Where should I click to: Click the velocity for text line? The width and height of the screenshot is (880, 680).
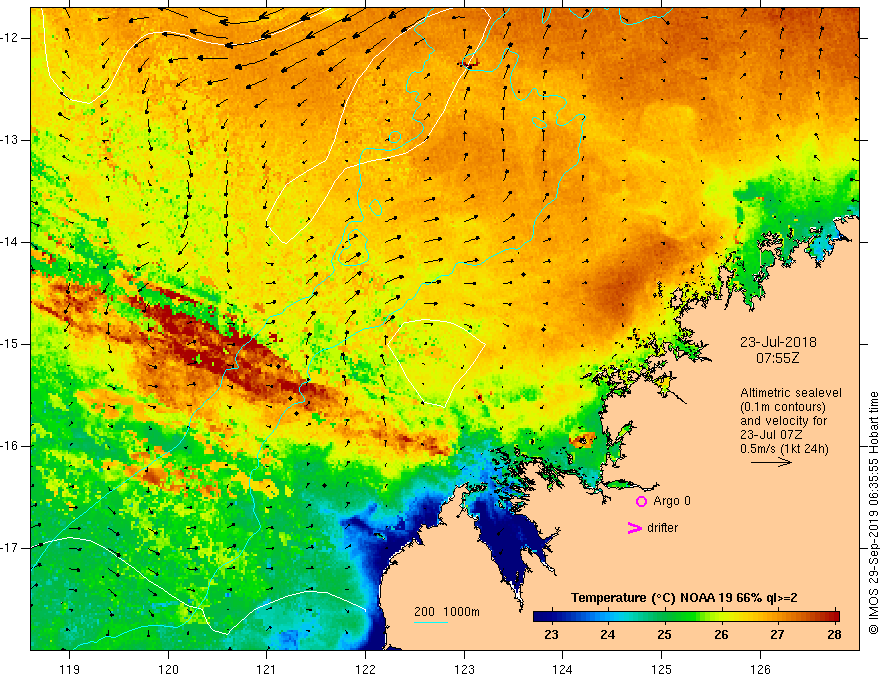[784, 421]
